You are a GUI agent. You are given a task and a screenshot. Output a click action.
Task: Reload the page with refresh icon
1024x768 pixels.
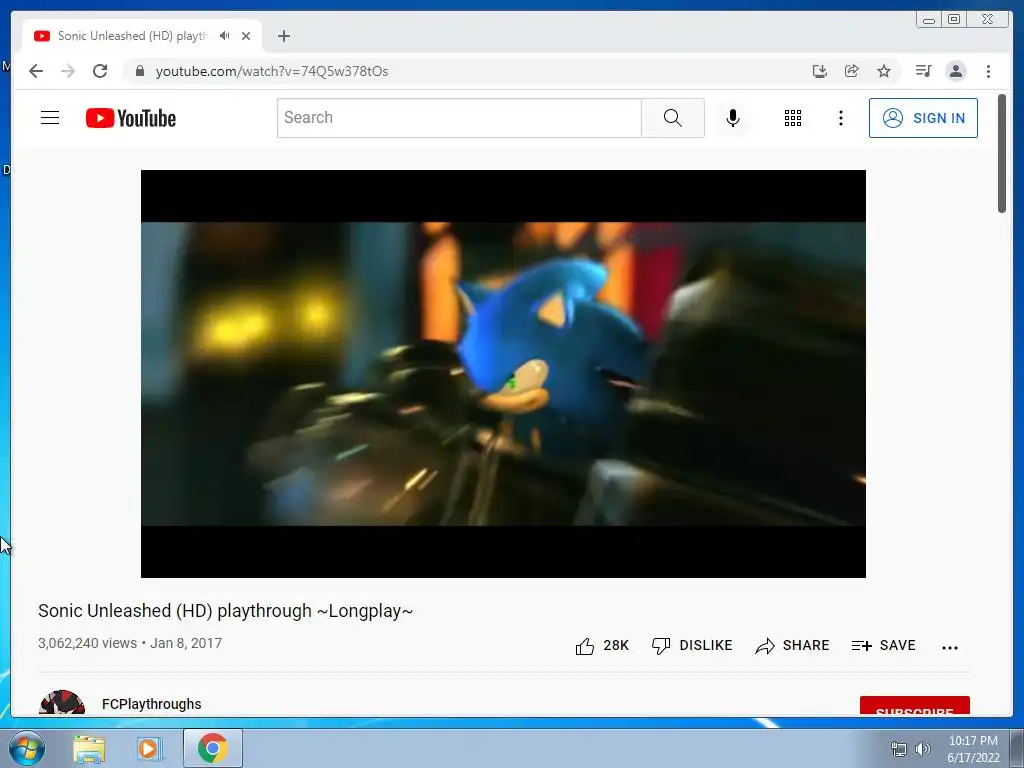pyautogui.click(x=100, y=71)
